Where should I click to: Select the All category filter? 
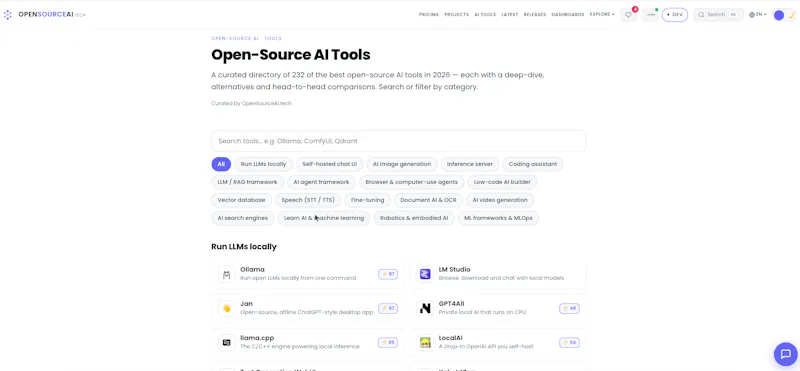(x=221, y=164)
